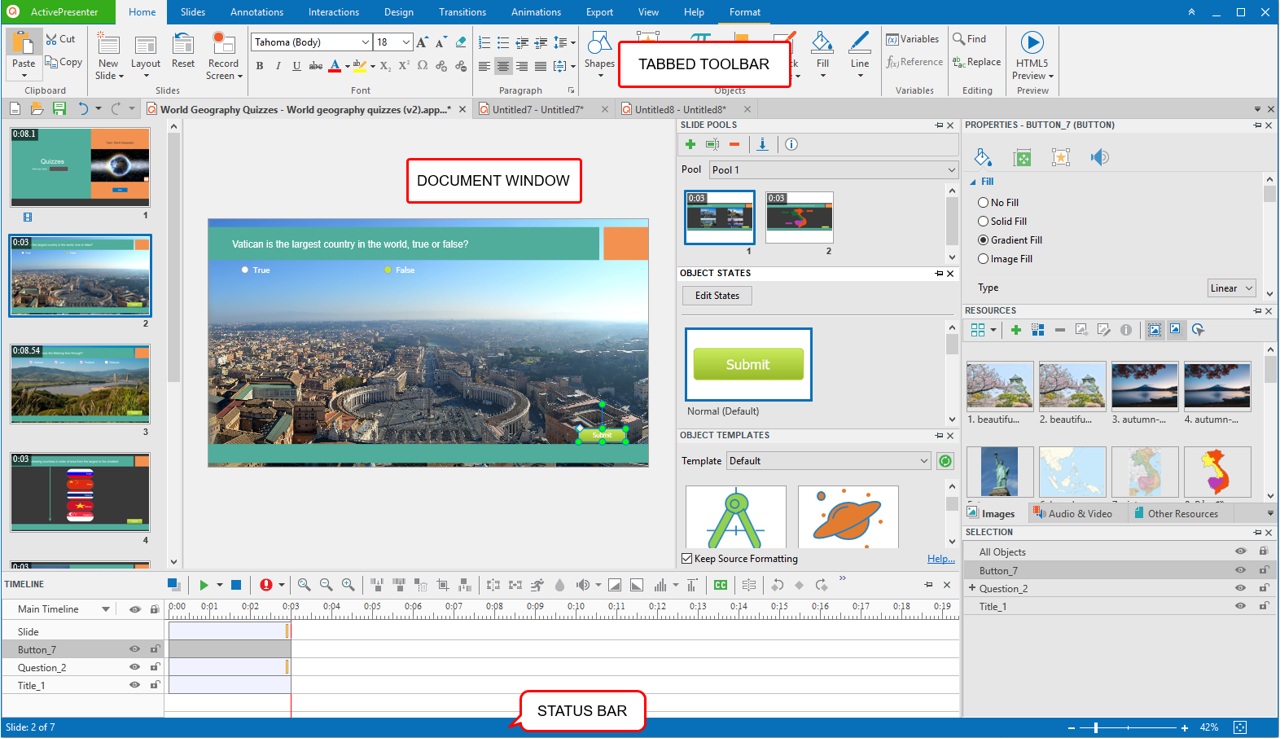Click the Edit States button
Viewport: 1281px width, 739px height.
pyautogui.click(x=717, y=296)
